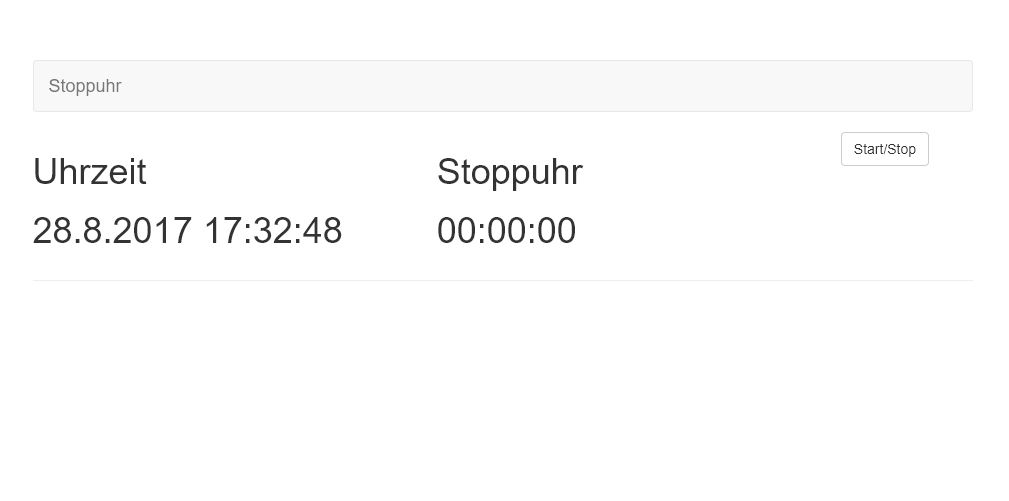
Task: Click the hours digits of the stopwatch display
Action: click(x=456, y=231)
